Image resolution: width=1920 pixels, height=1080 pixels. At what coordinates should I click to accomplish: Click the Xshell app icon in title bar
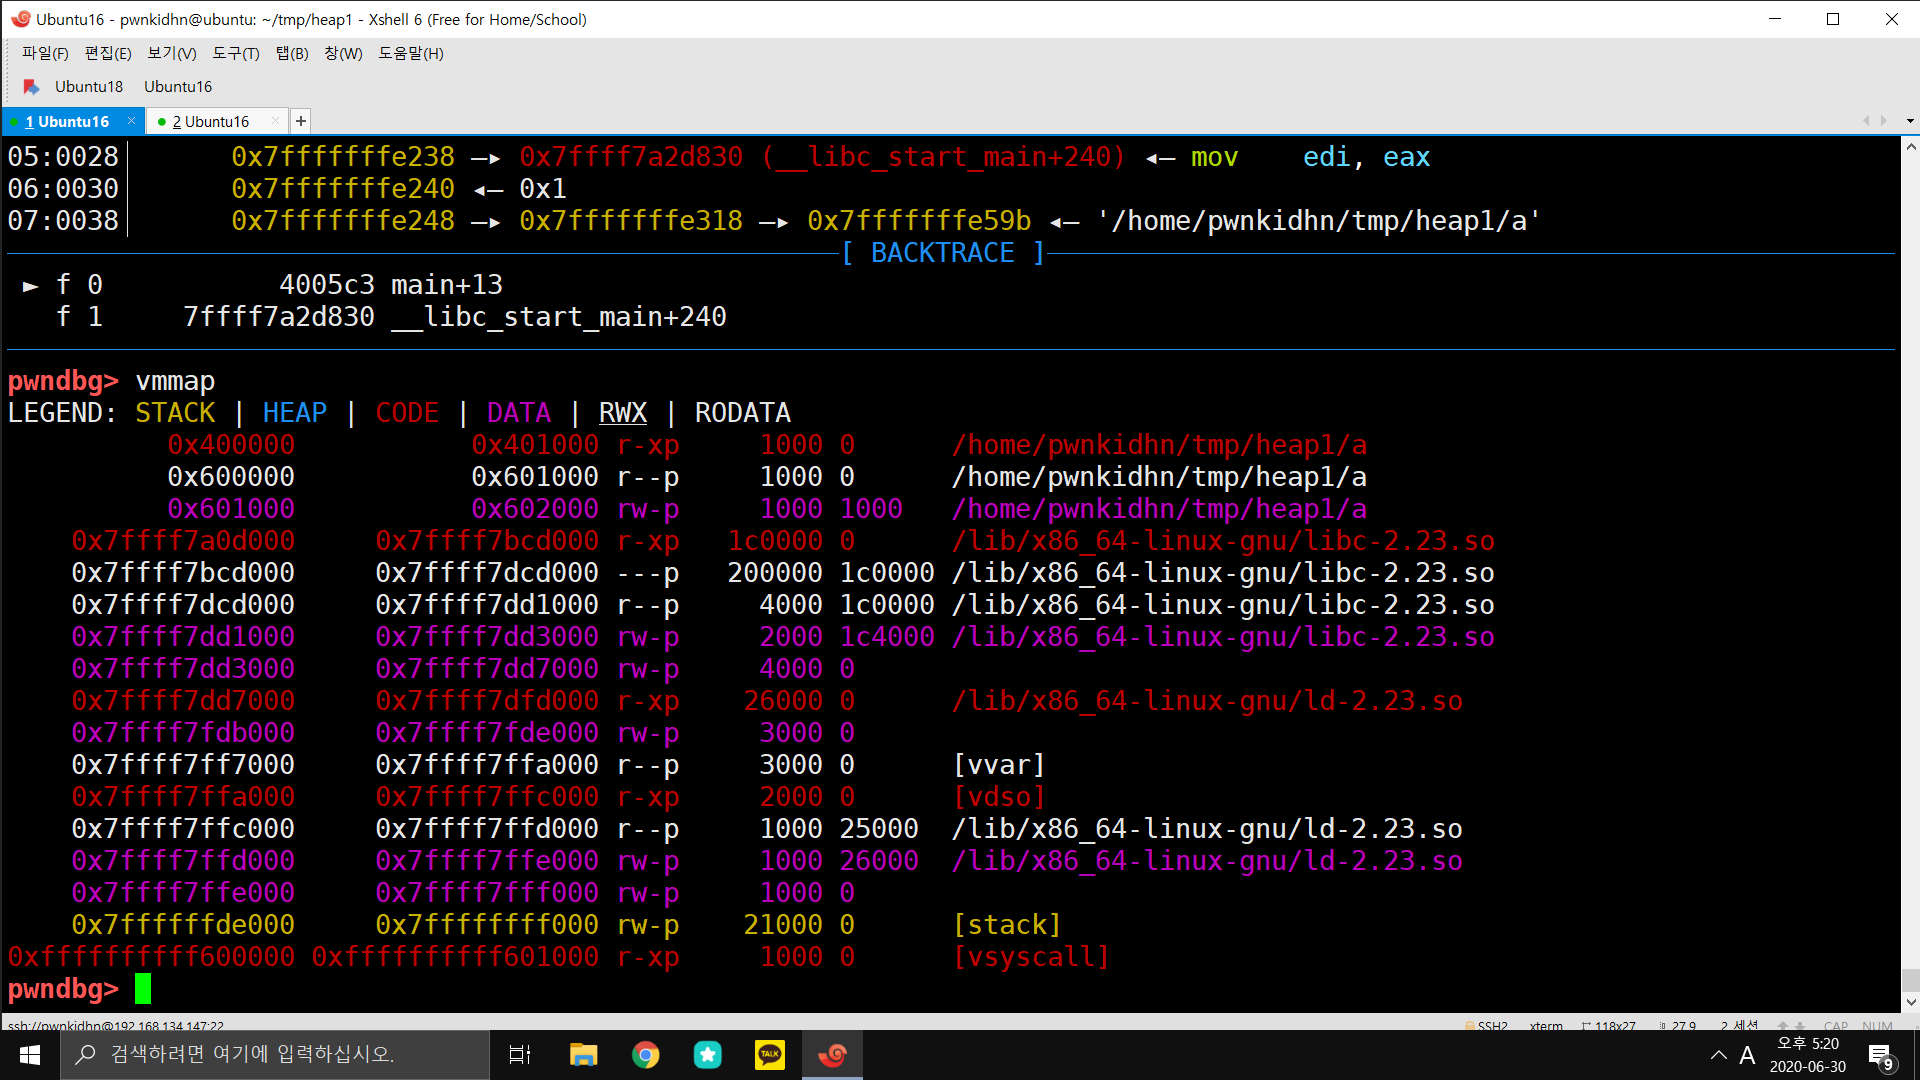point(20,19)
